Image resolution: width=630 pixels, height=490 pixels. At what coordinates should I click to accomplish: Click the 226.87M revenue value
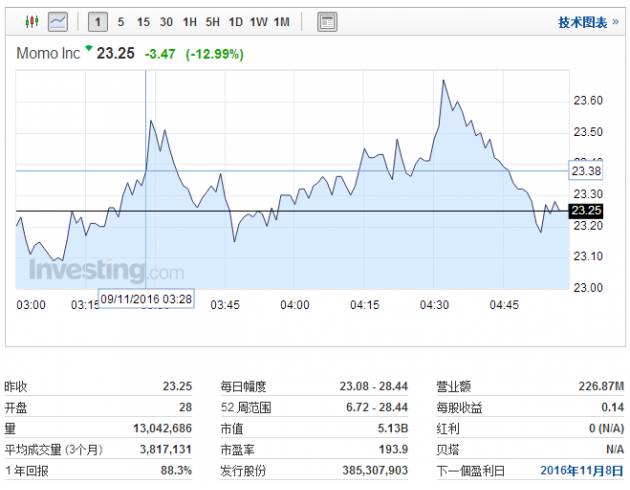(601, 386)
